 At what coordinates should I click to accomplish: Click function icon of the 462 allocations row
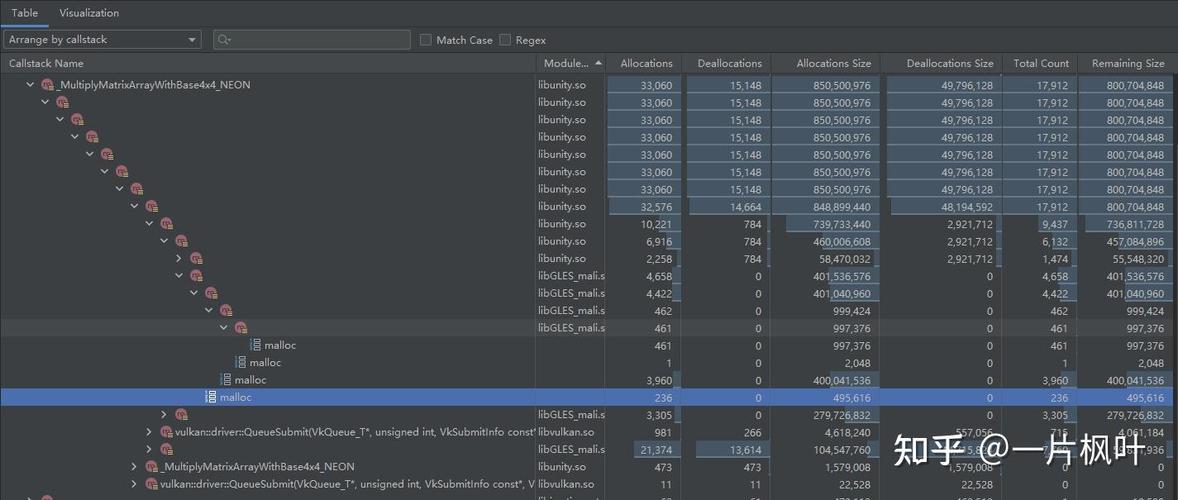click(227, 311)
